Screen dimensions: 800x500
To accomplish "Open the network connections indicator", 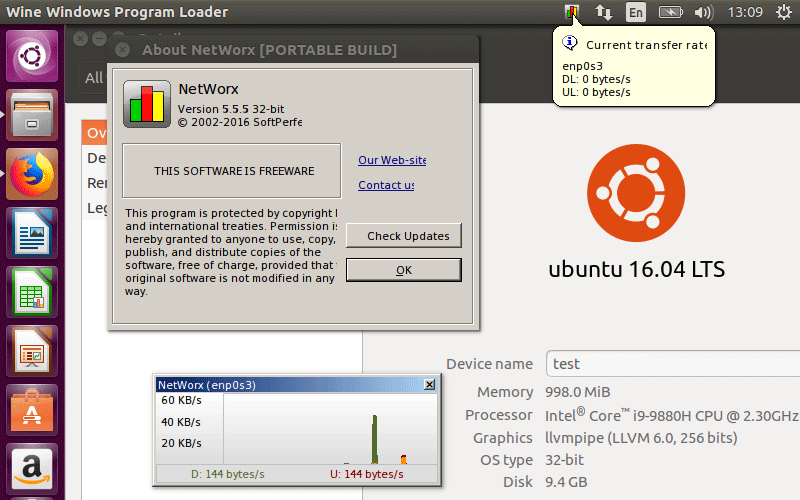I will [604, 12].
